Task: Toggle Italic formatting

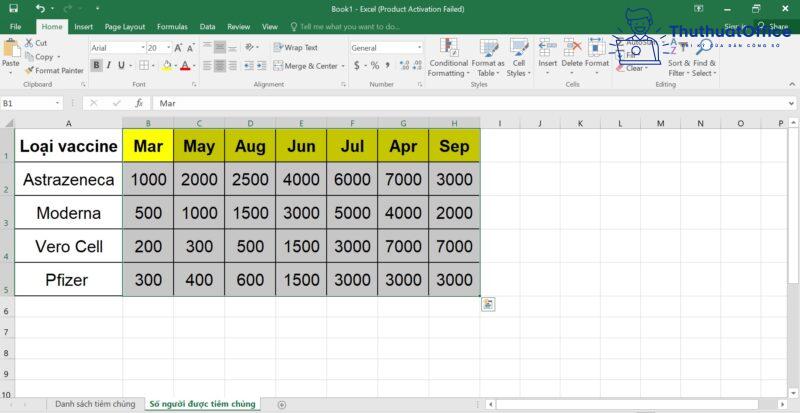Action: pos(109,65)
